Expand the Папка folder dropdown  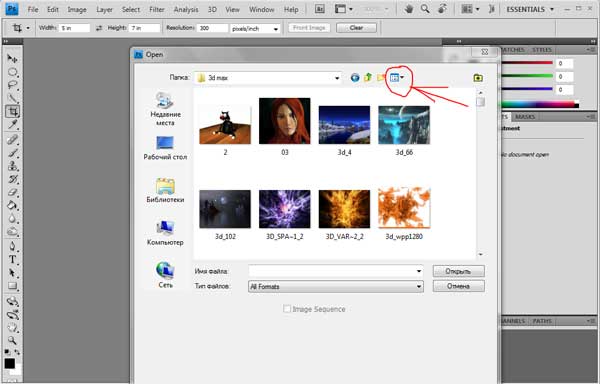[x=337, y=78]
